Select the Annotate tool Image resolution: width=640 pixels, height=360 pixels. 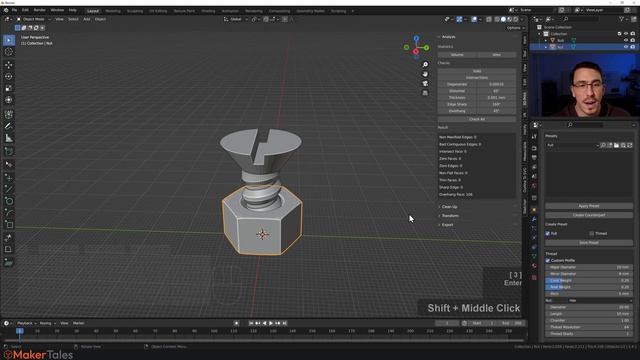[9, 126]
